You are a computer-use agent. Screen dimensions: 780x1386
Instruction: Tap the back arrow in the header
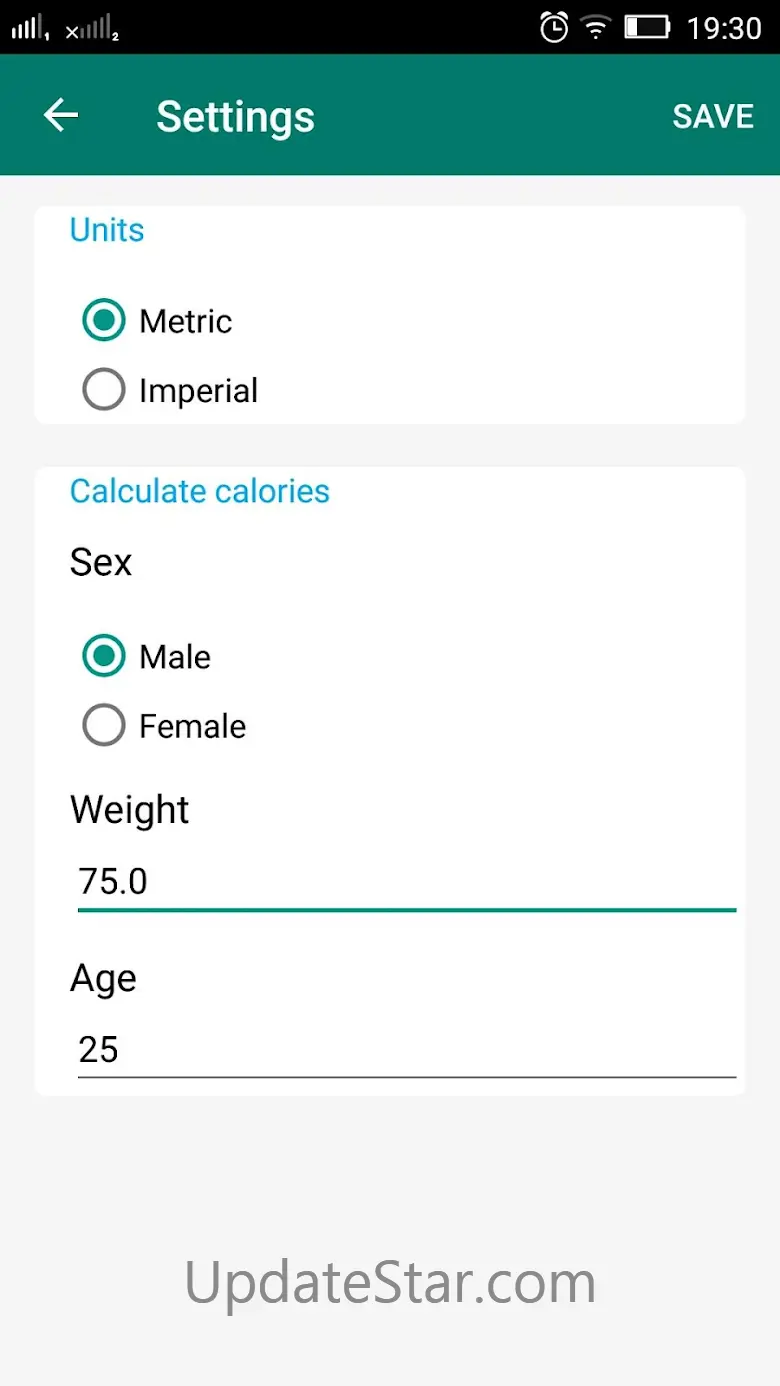pyautogui.click(x=61, y=116)
